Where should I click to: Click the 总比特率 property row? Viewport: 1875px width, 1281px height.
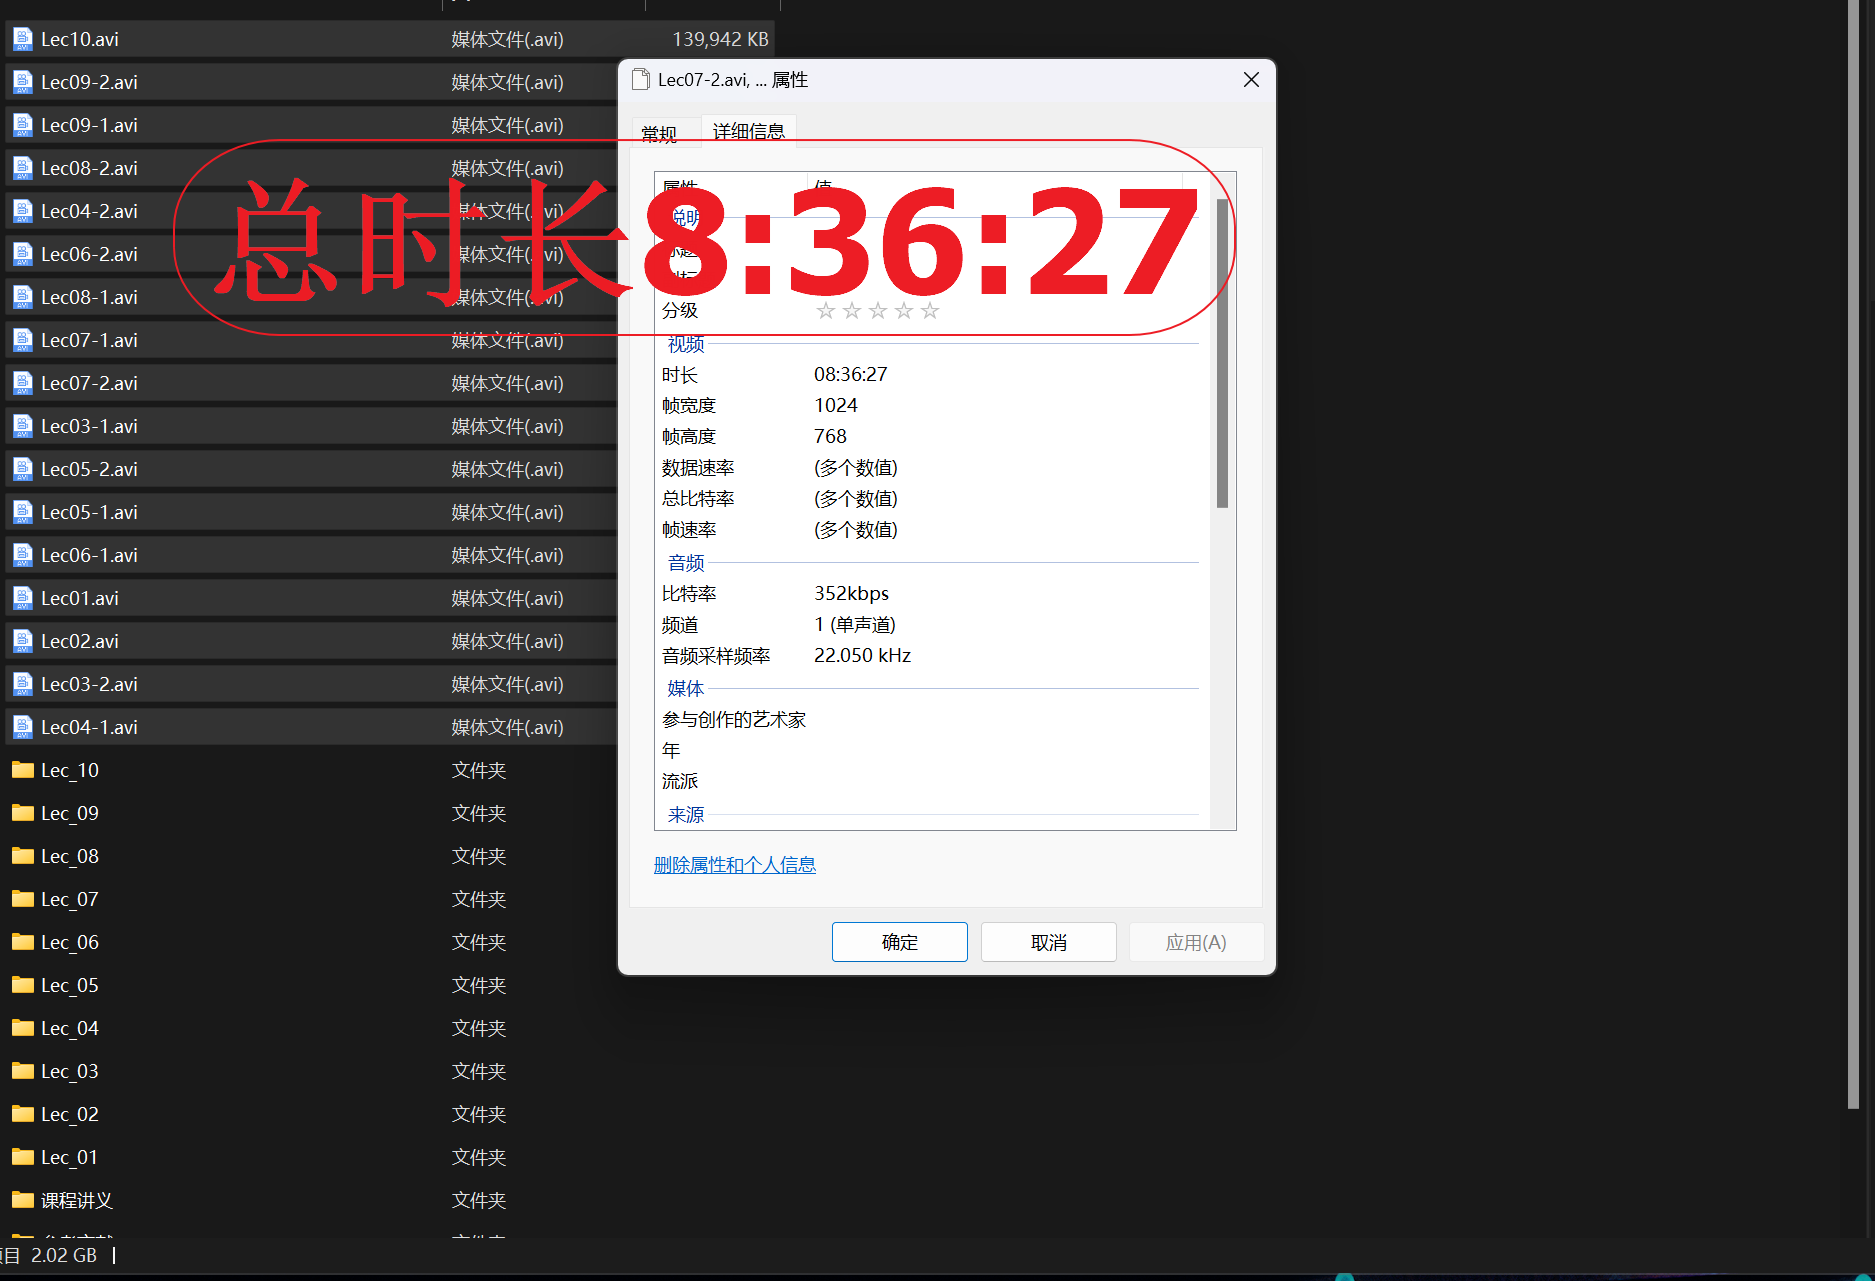931,499
